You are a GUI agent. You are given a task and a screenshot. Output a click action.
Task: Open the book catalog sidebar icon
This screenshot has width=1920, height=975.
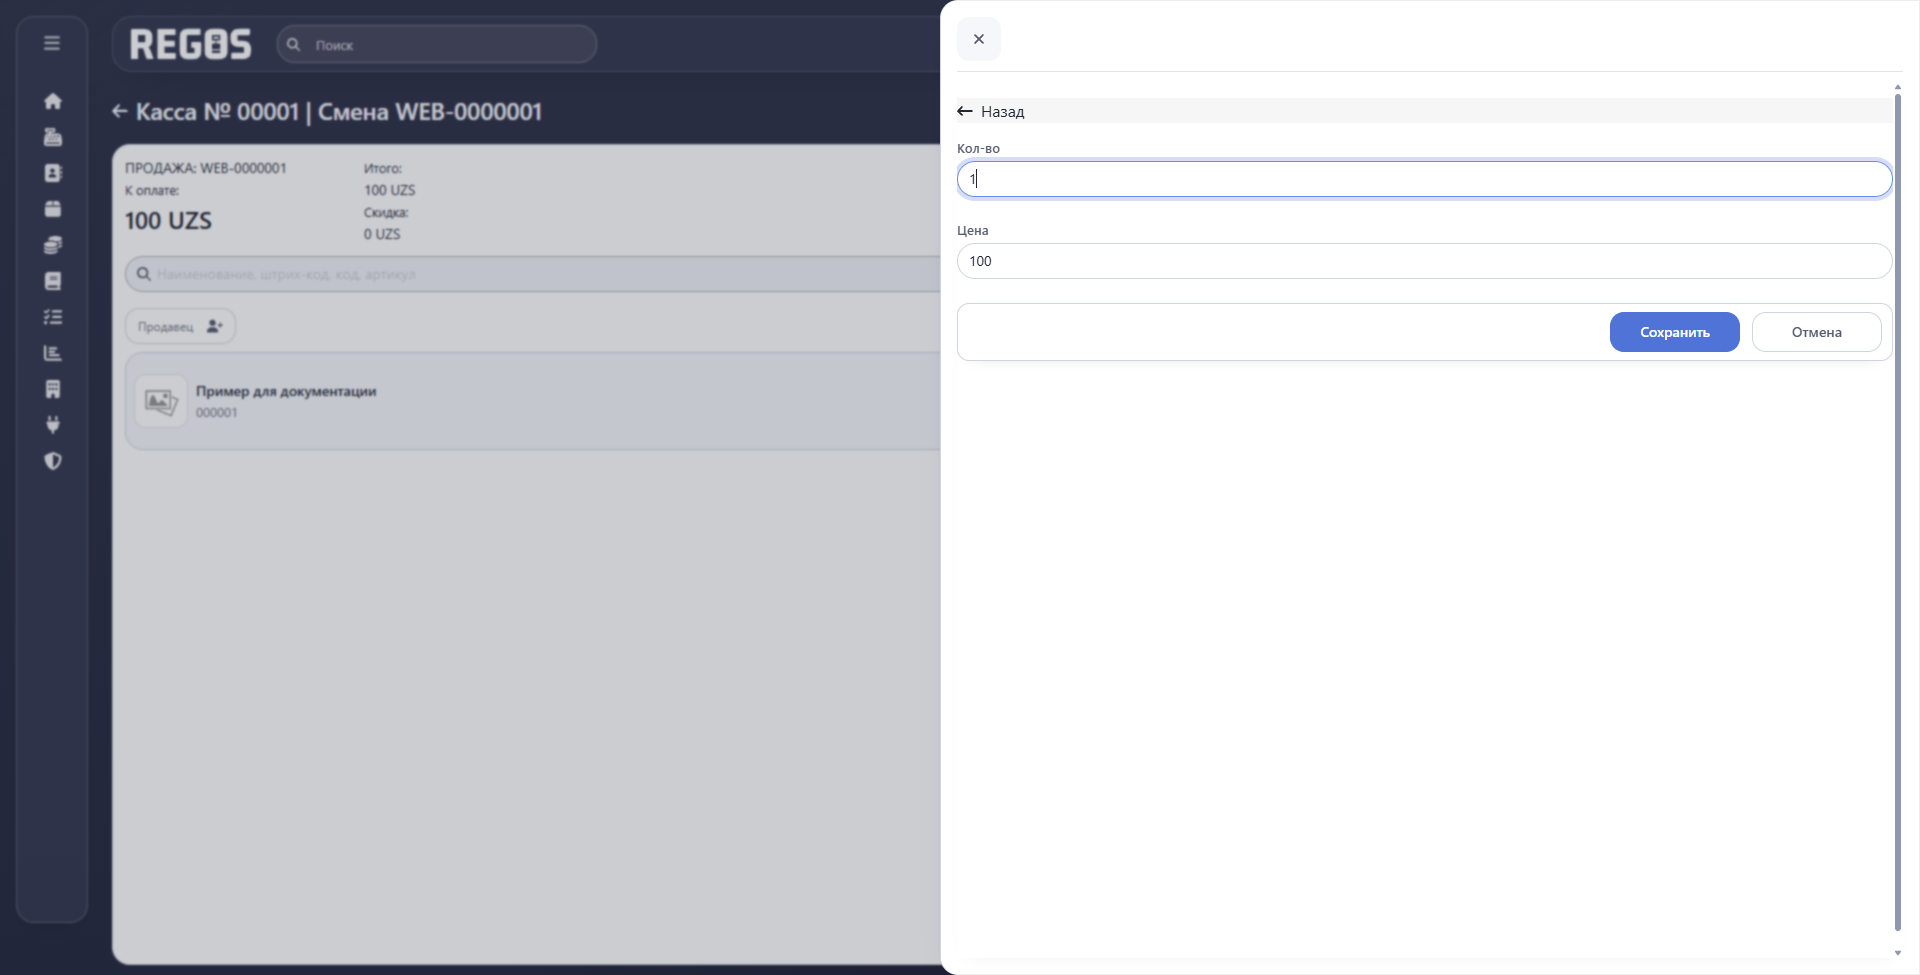tap(53, 281)
